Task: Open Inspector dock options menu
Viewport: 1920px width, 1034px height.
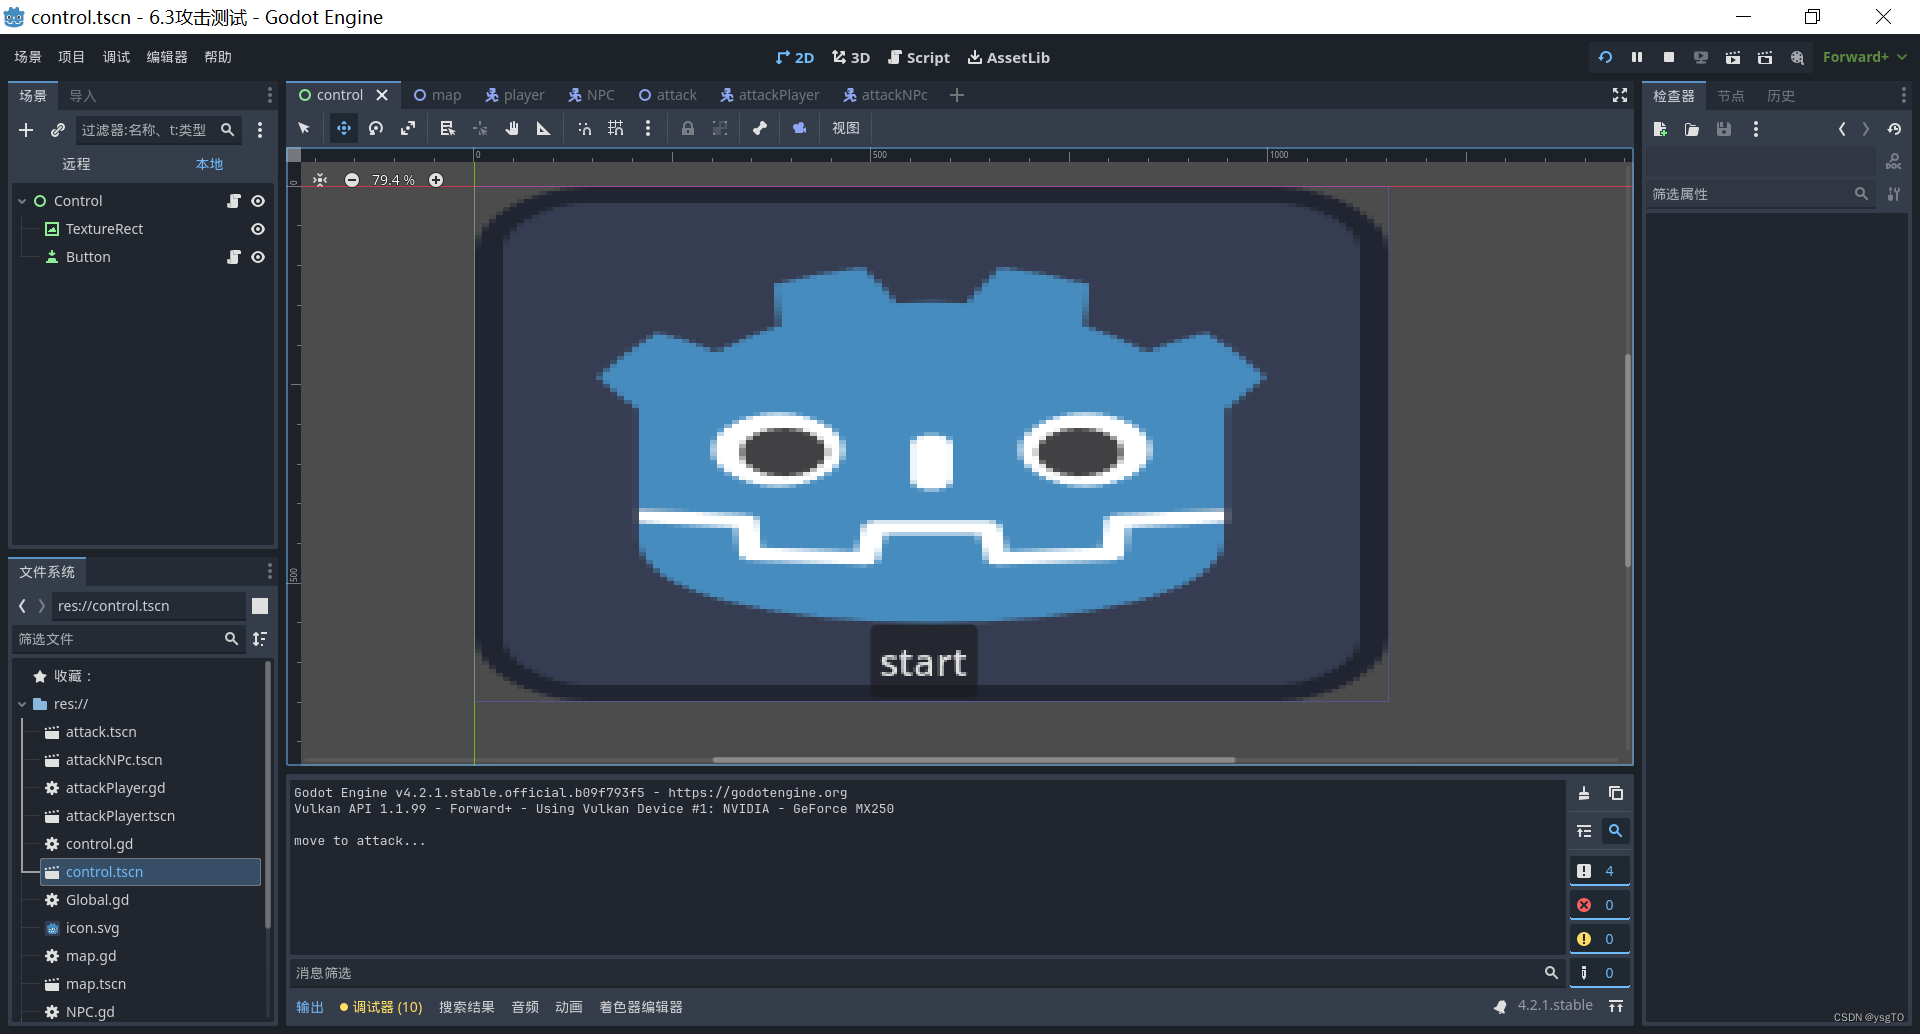Action: click(1903, 95)
